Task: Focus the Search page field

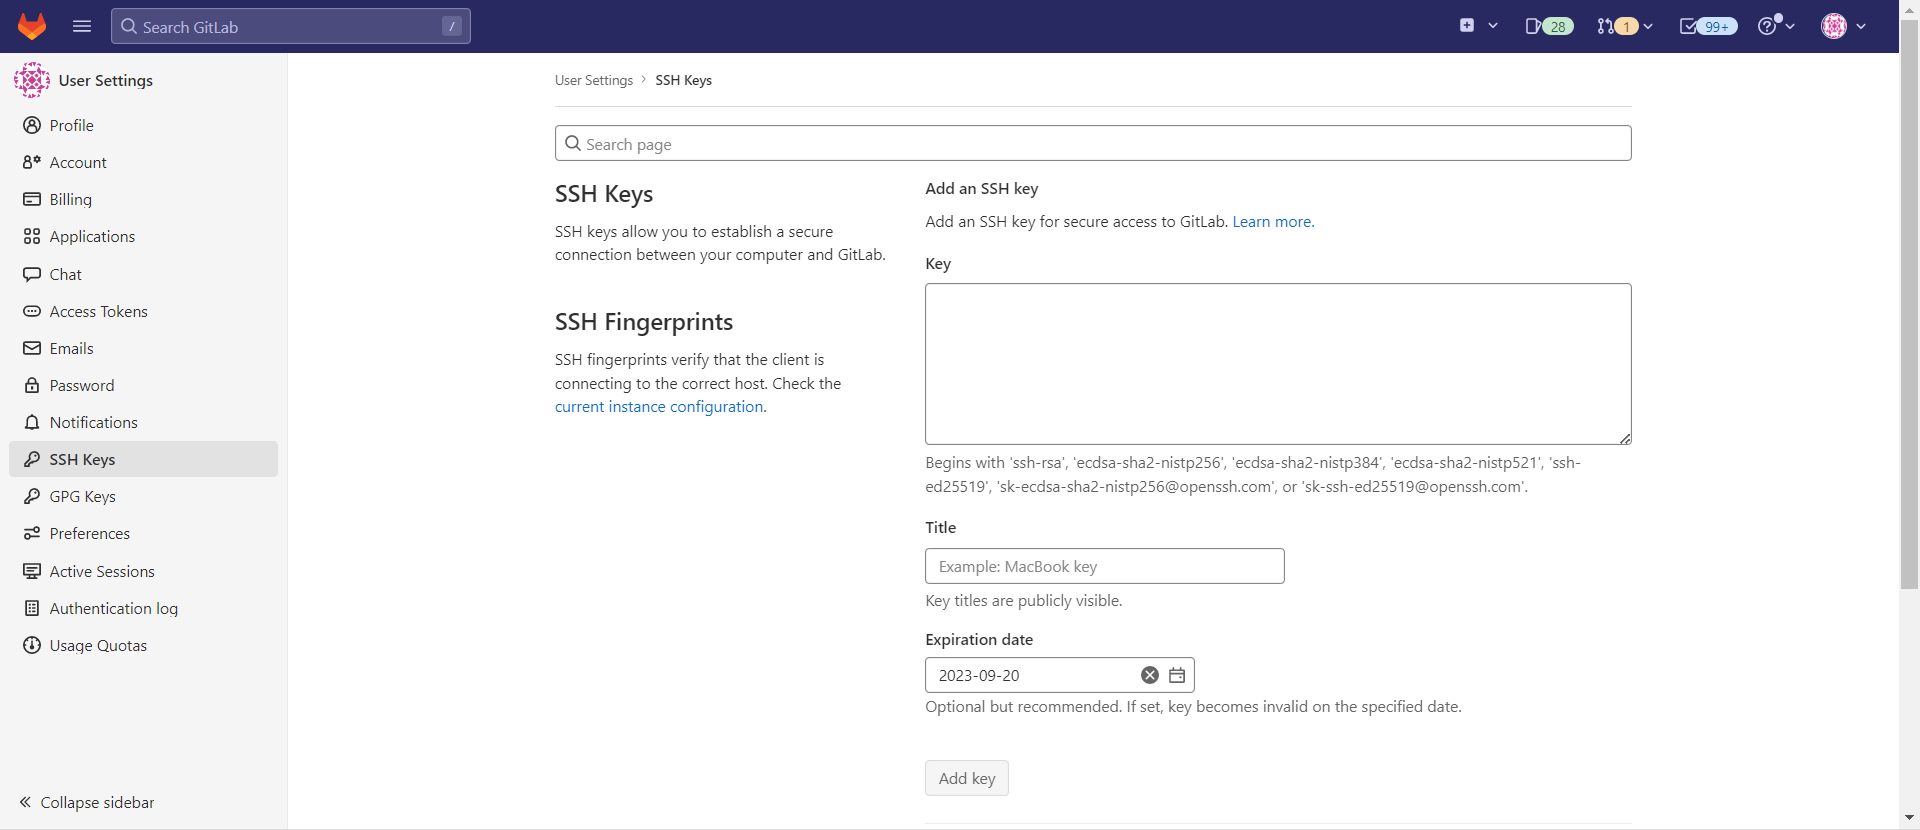Action: (1093, 143)
